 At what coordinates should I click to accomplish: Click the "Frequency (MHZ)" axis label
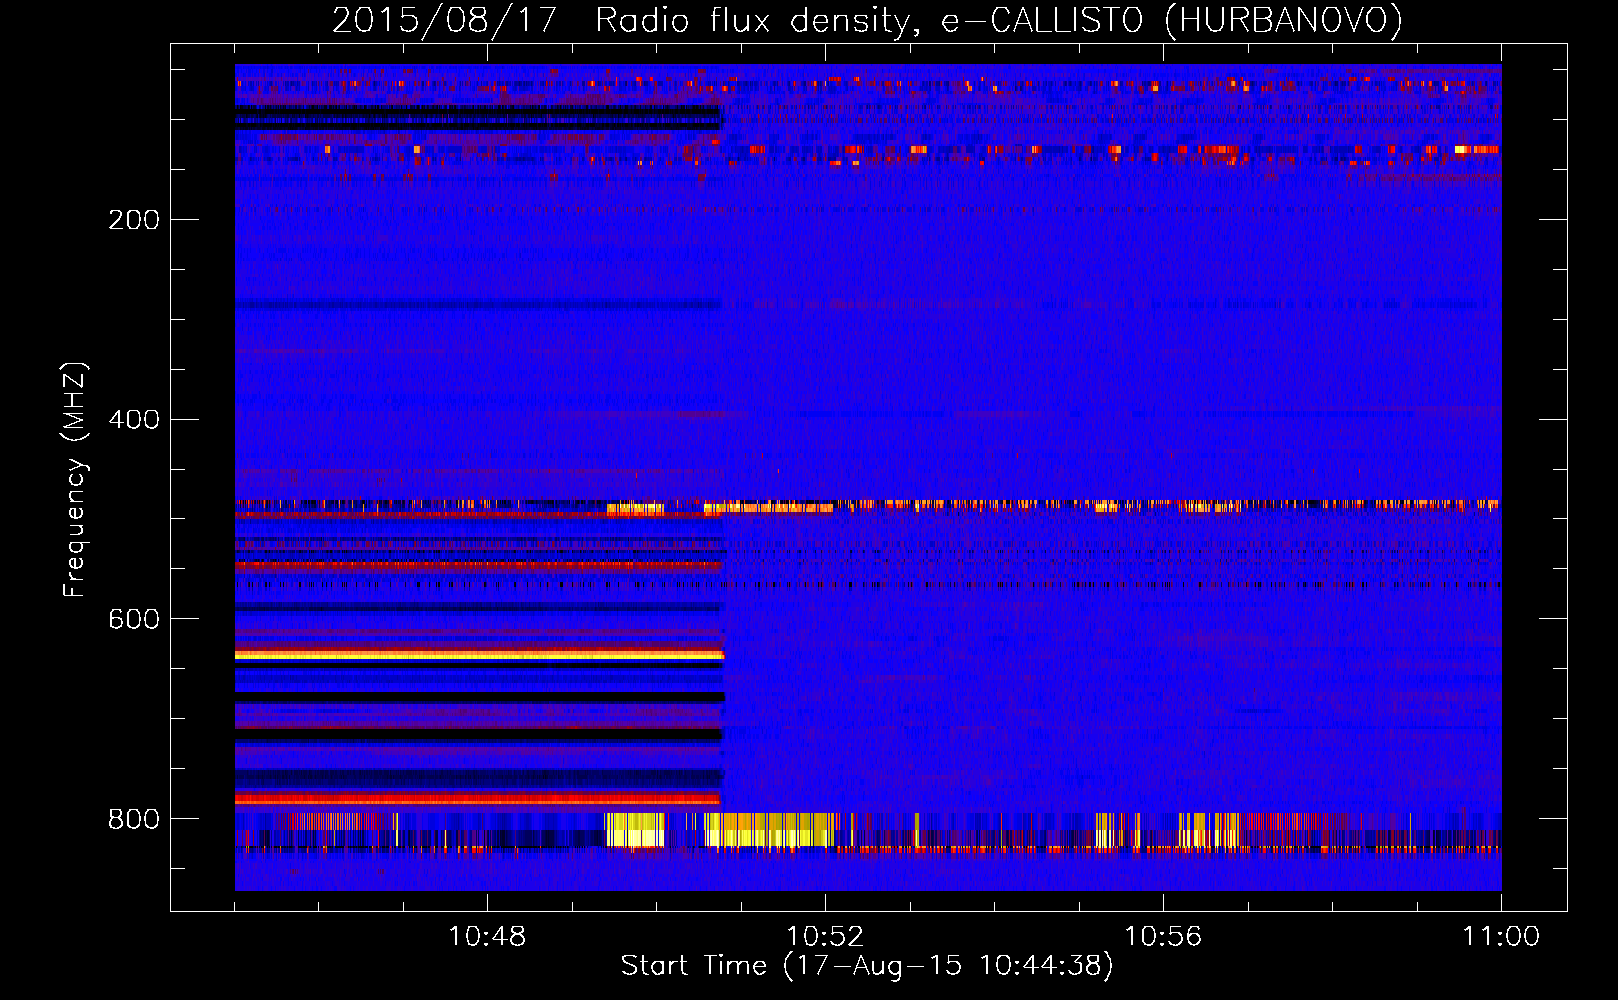74,480
